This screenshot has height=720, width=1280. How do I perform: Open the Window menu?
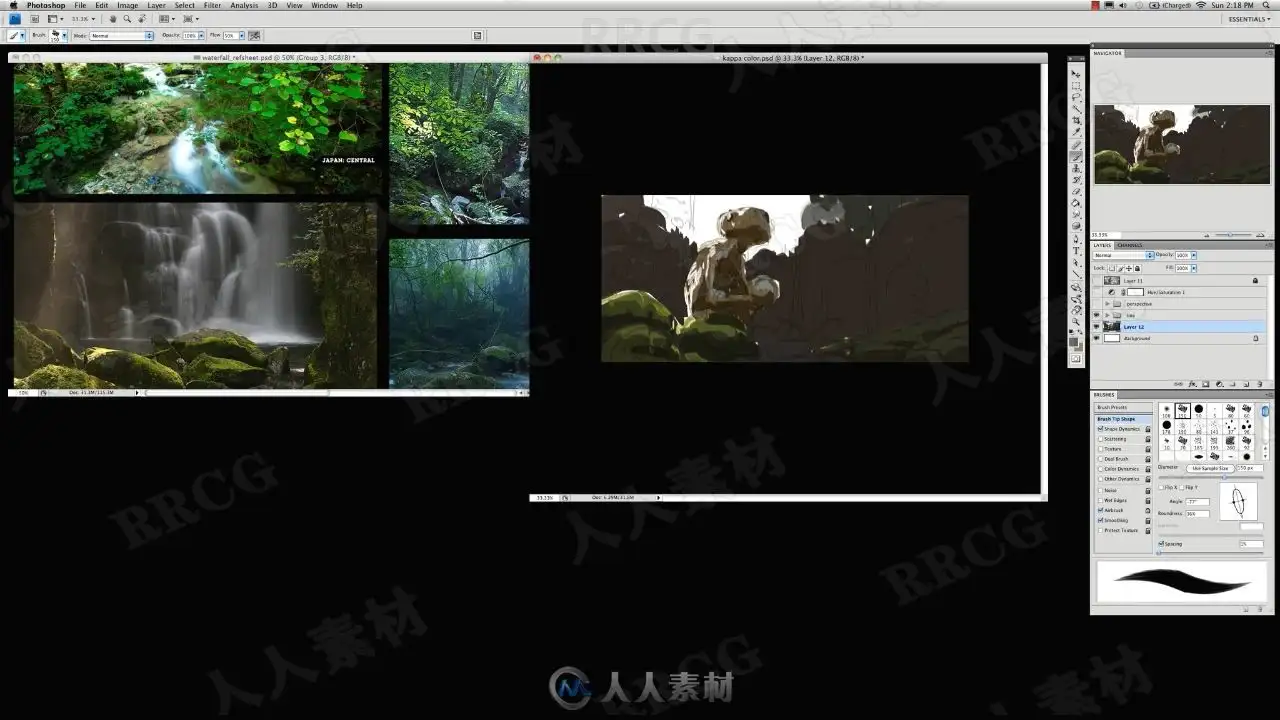click(x=325, y=5)
